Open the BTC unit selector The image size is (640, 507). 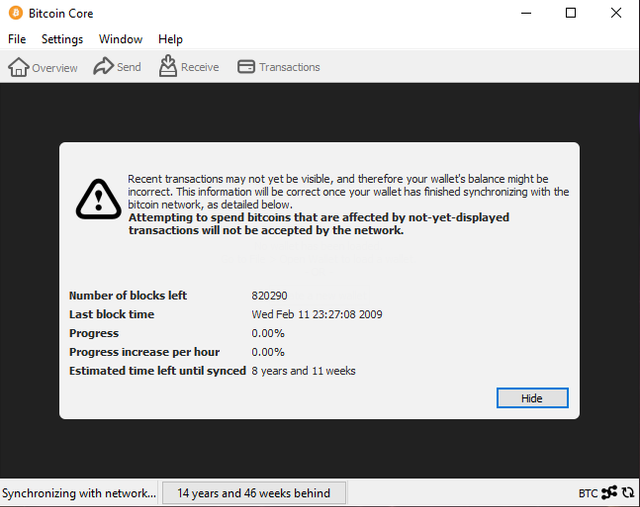pos(588,494)
